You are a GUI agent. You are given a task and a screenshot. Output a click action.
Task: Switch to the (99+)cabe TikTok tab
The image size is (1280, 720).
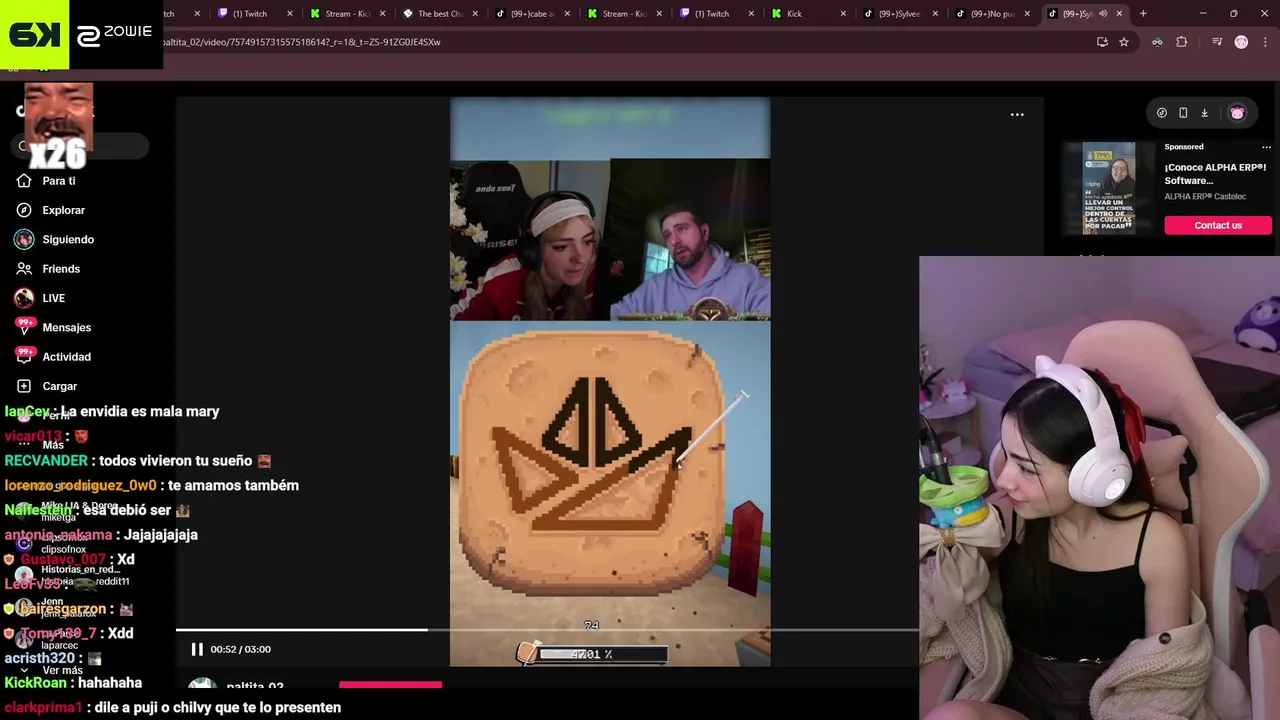point(532,14)
